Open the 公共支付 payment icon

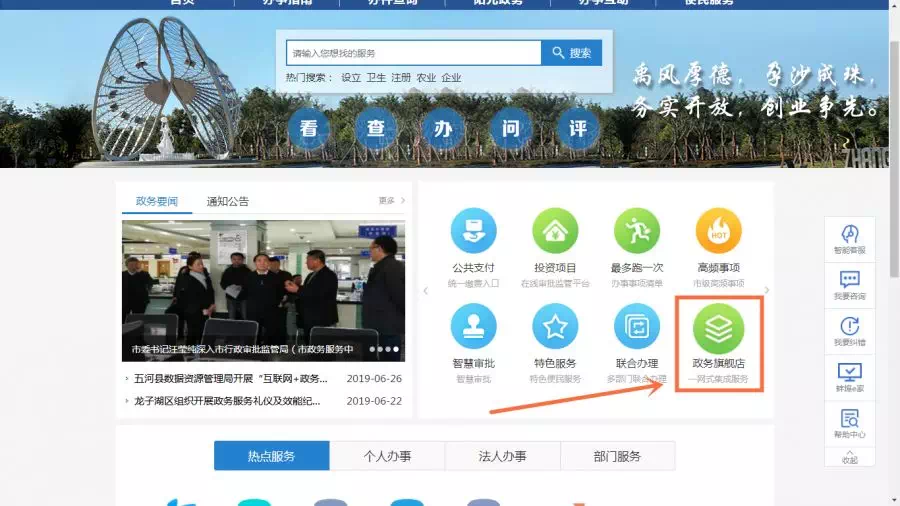pyautogui.click(x=473, y=231)
